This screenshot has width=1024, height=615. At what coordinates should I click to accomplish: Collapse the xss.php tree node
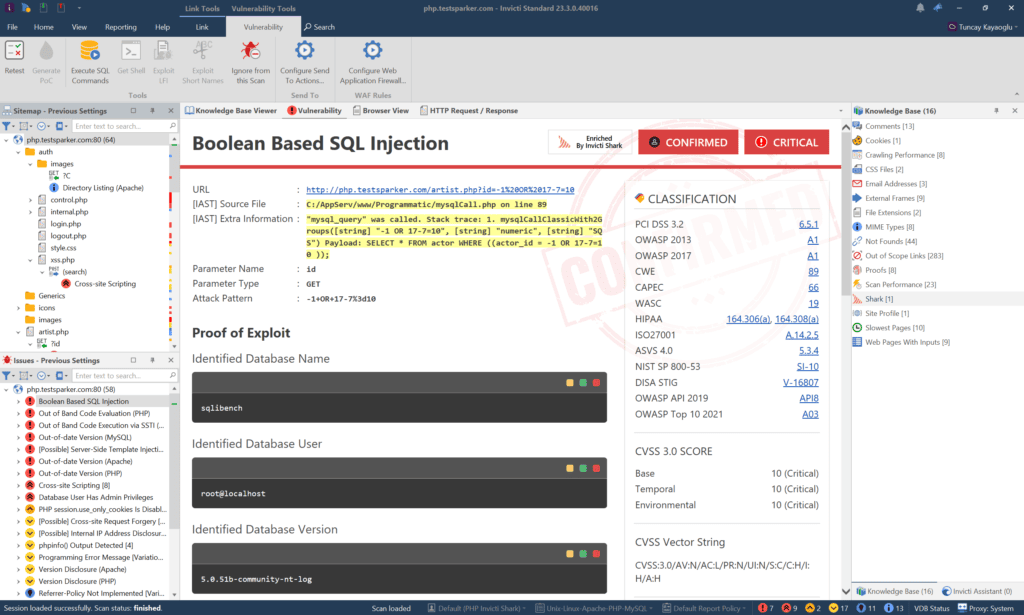click(30, 260)
